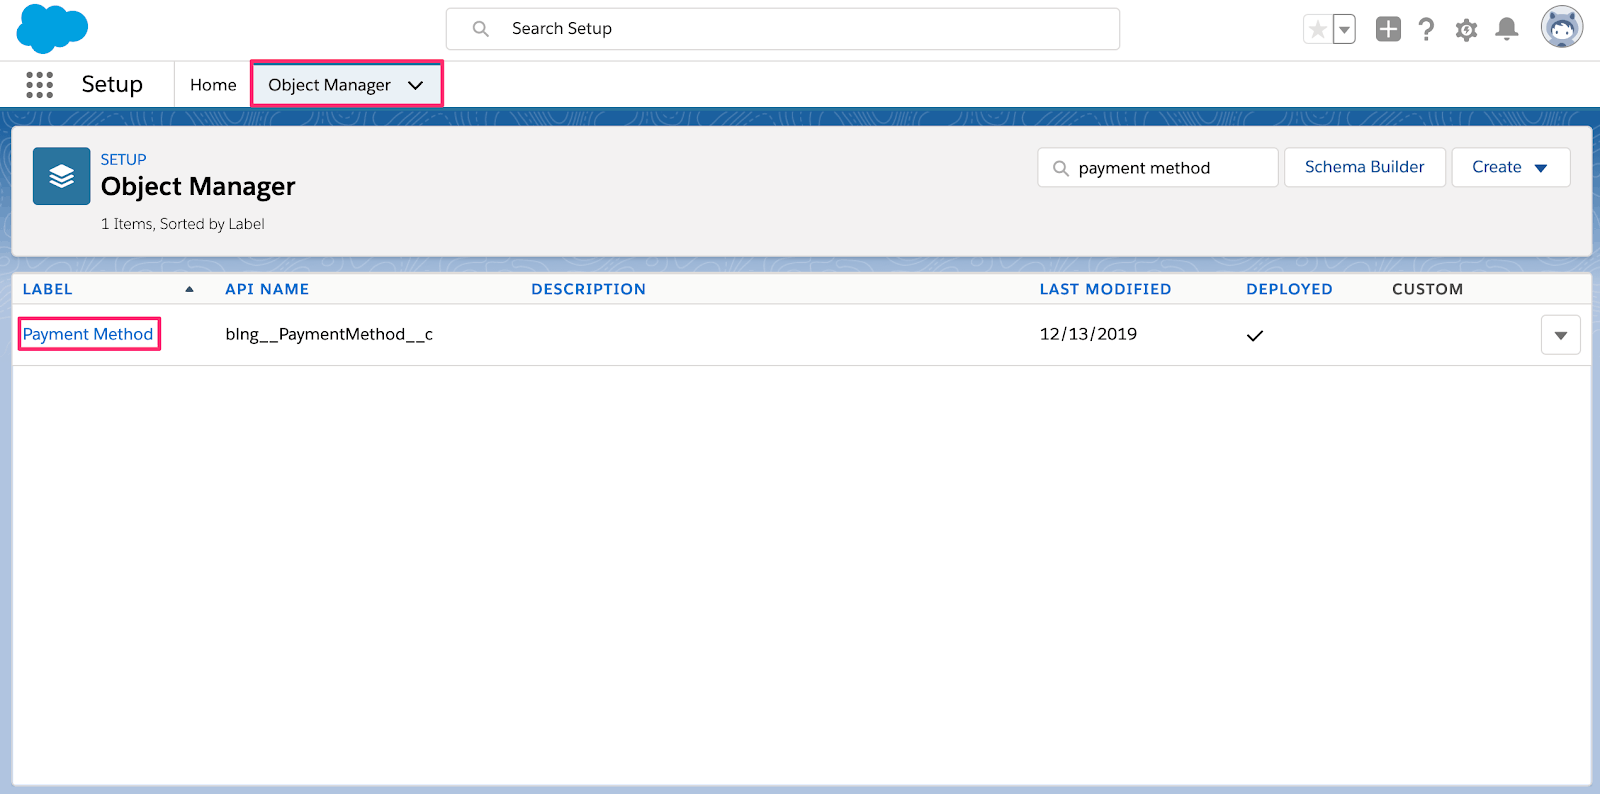
Task: Sort by LAST MODIFIED column
Action: tap(1105, 289)
